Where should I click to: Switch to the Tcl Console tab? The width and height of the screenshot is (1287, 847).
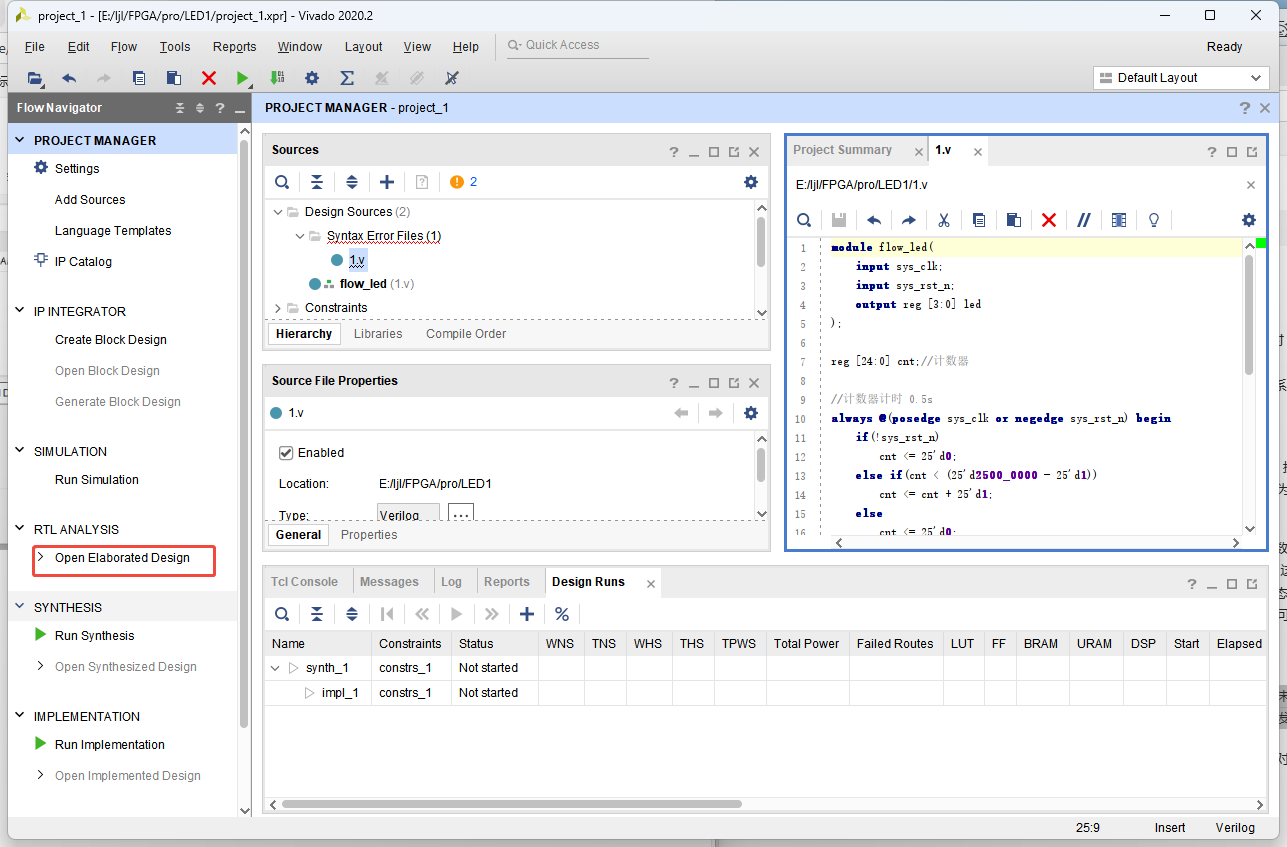[304, 582]
